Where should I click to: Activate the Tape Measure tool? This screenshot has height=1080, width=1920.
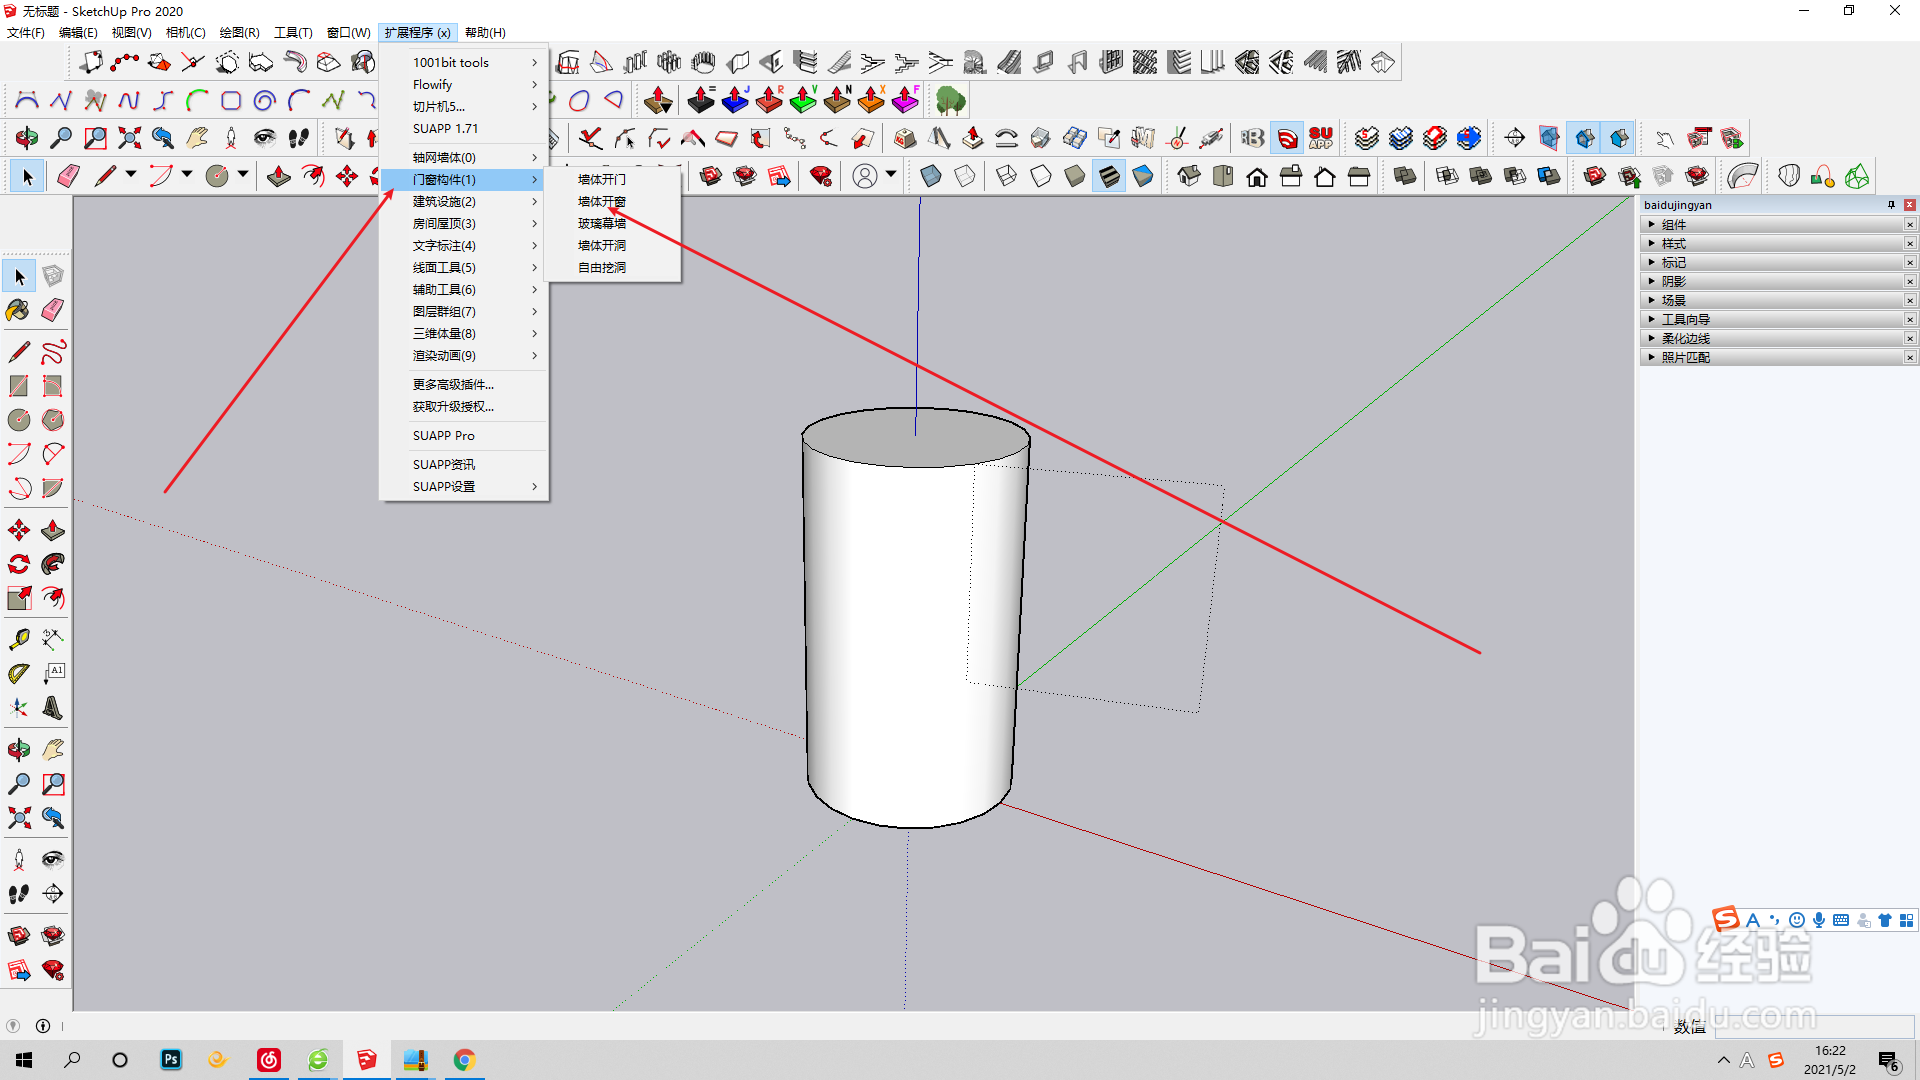pos(18,639)
